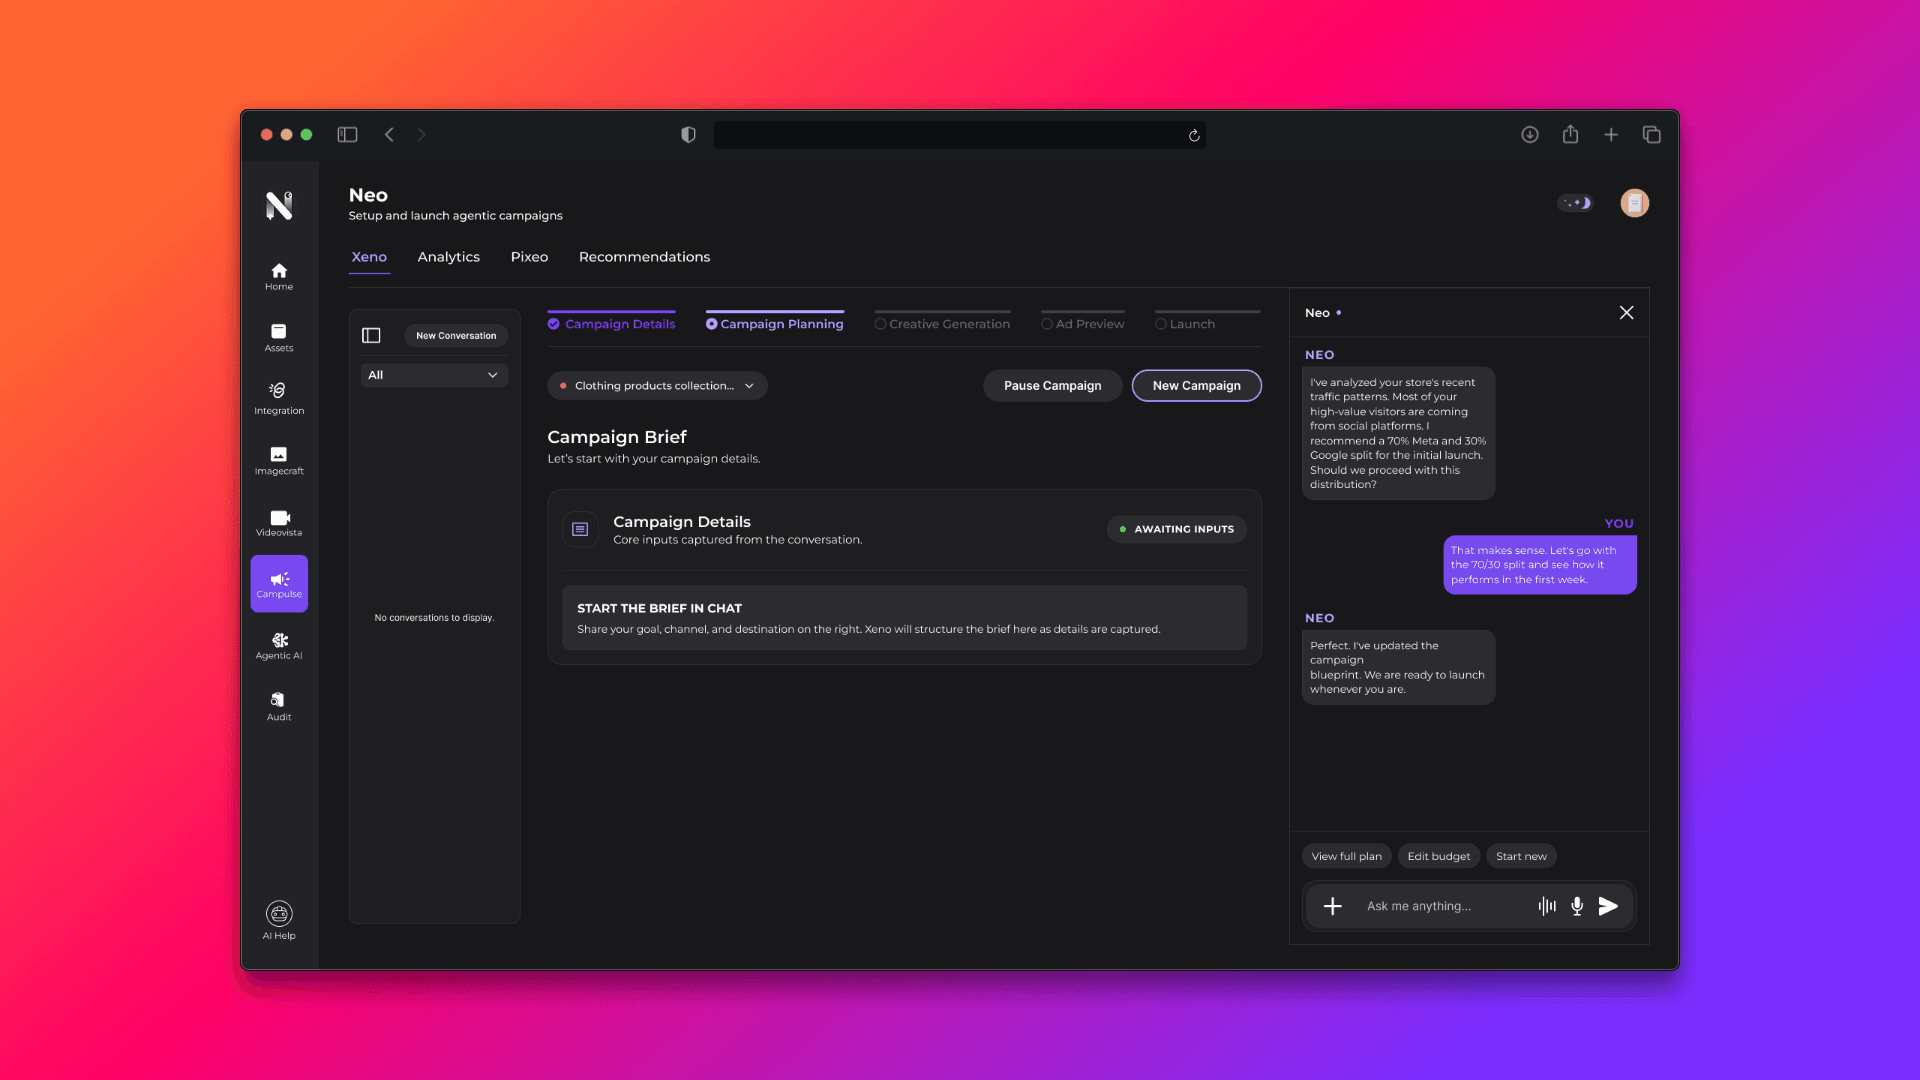Start a New Conversation
The height and width of the screenshot is (1080, 1920).
pyautogui.click(x=456, y=336)
